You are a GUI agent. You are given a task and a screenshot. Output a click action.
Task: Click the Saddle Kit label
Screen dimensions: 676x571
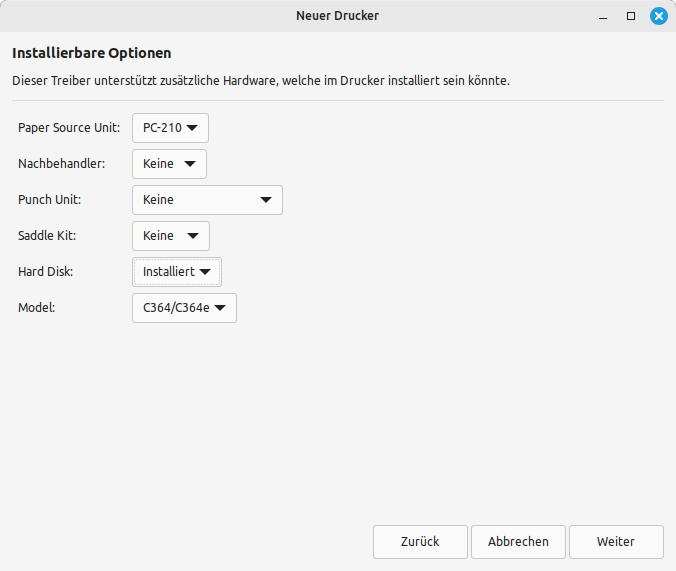click(x=47, y=236)
